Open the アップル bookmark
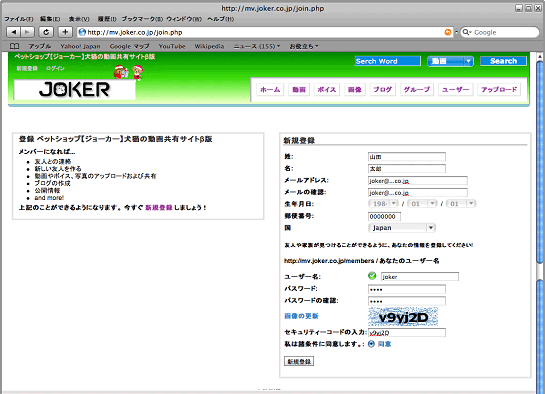The image size is (545, 394). (40, 46)
